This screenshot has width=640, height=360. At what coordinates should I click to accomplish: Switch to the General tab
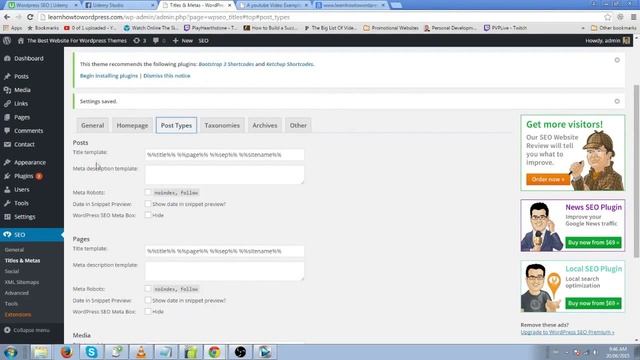pyautogui.click(x=93, y=125)
